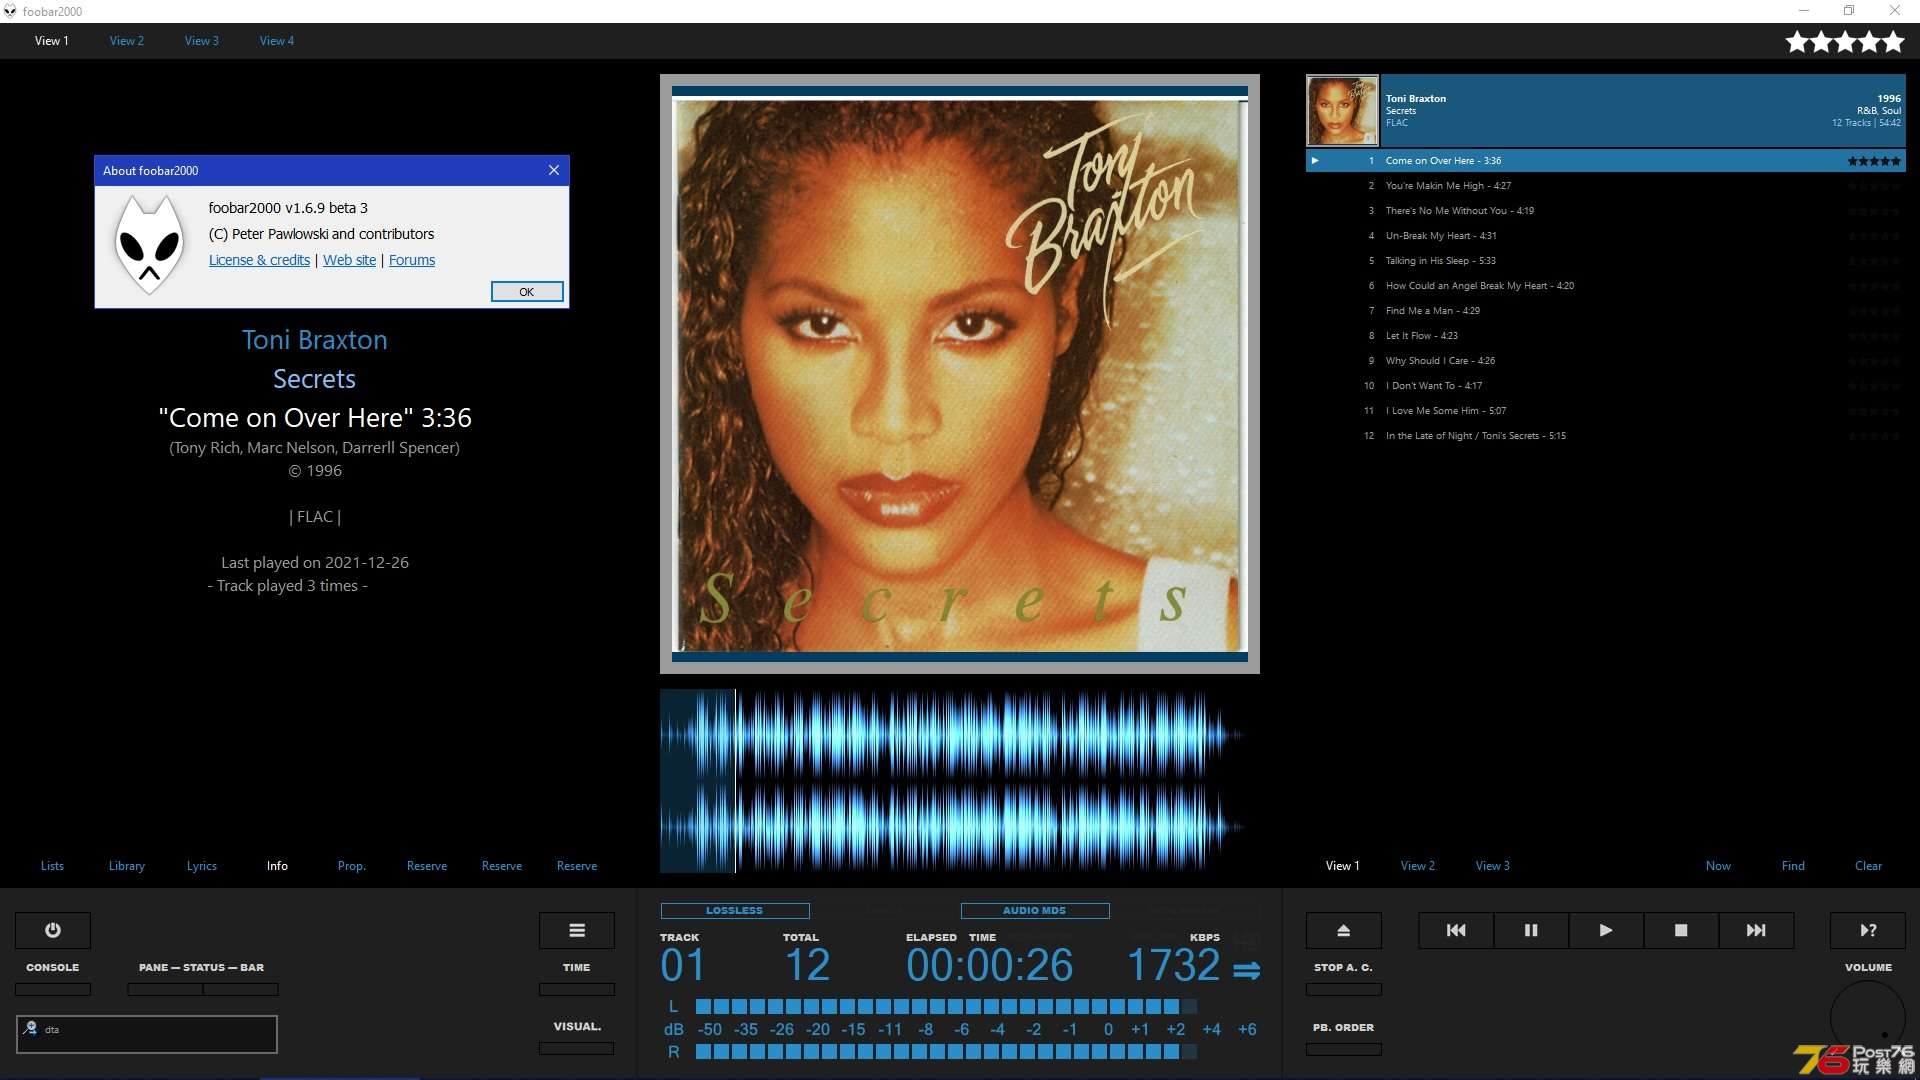This screenshot has width=1920, height=1080.
Task: Switch to View 4 top tab
Action: click(x=277, y=41)
